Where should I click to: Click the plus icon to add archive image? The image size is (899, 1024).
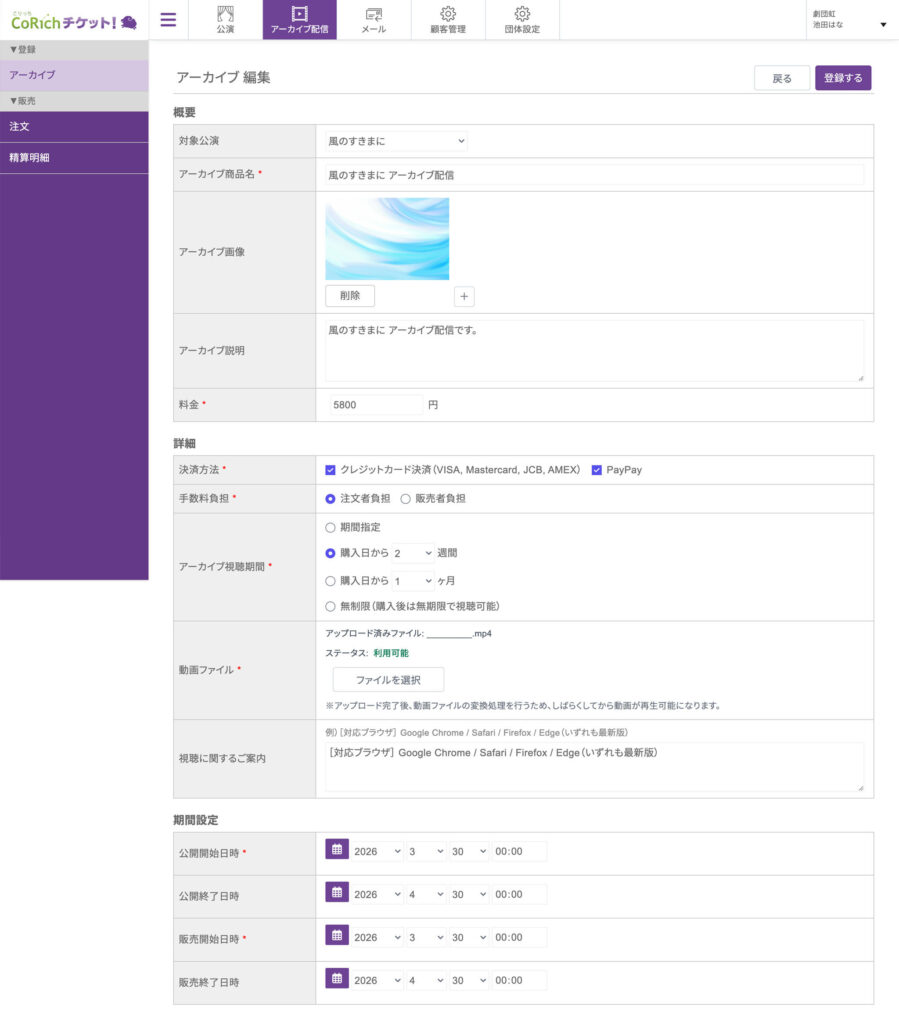464,296
